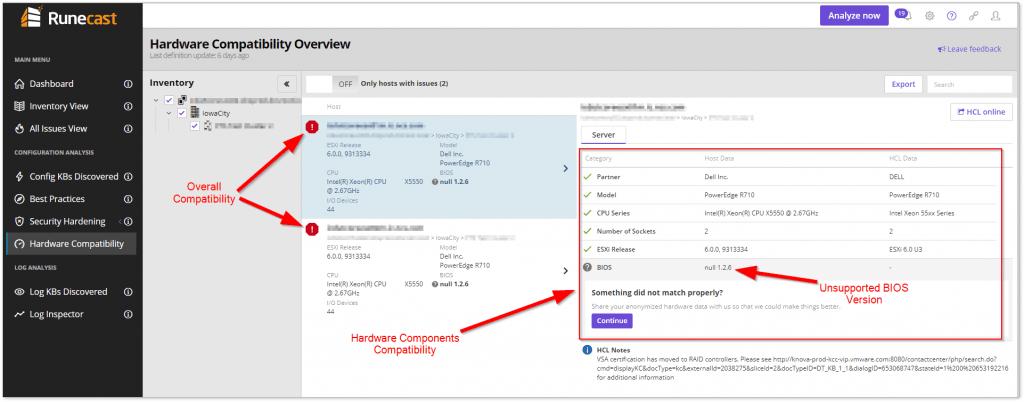Uncheck the root vCenter checkbox in Inventory
The height and width of the screenshot is (402, 1024).
pyautogui.click(x=169, y=100)
